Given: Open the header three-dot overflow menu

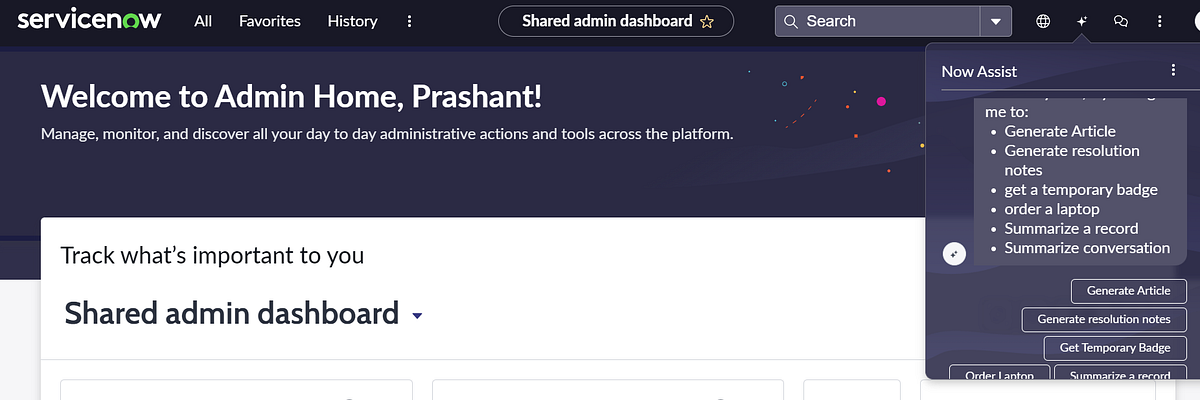Looking at the screenshot, I should pos(1160,21).
